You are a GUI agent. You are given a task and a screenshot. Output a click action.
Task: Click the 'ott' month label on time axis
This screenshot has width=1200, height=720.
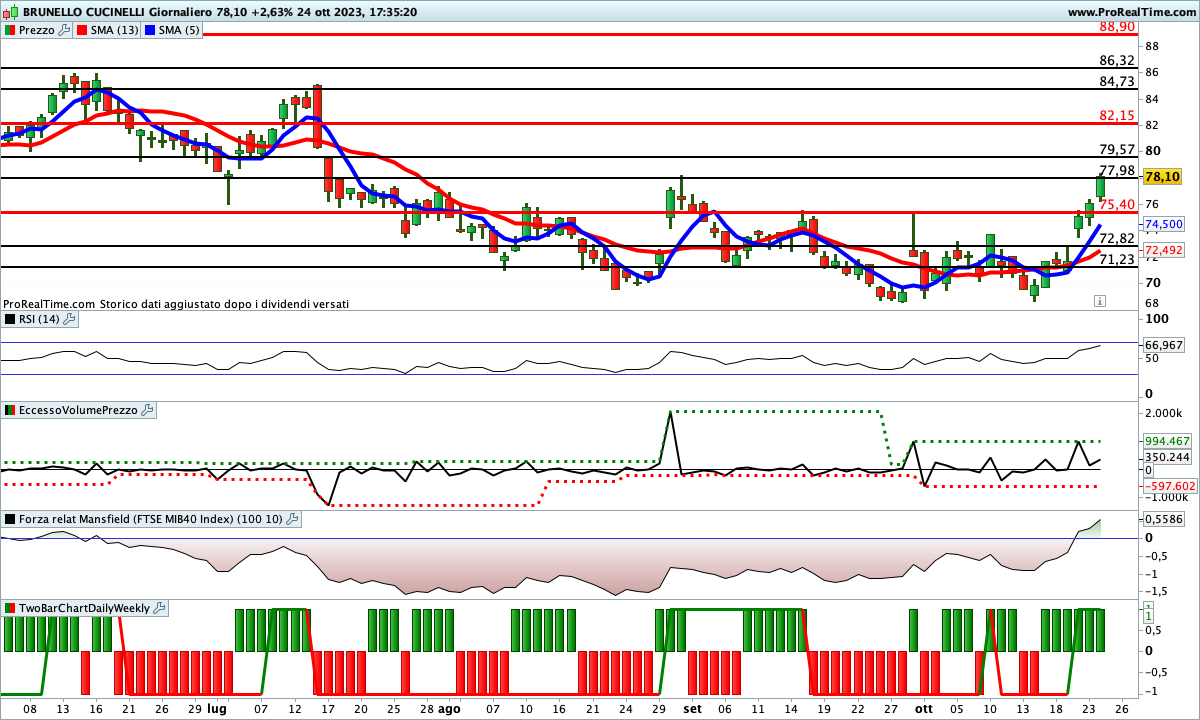(923, 709)
